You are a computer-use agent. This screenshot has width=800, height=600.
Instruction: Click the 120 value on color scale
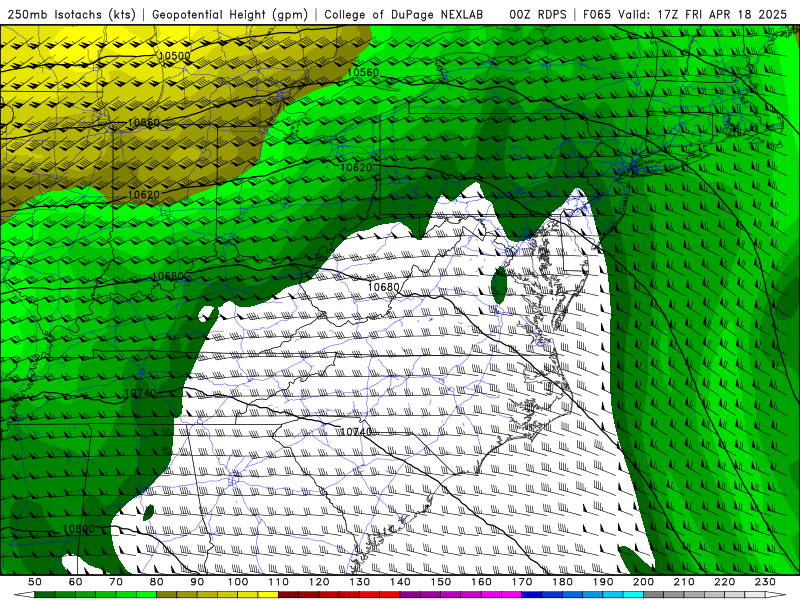[x=319, y=582]
